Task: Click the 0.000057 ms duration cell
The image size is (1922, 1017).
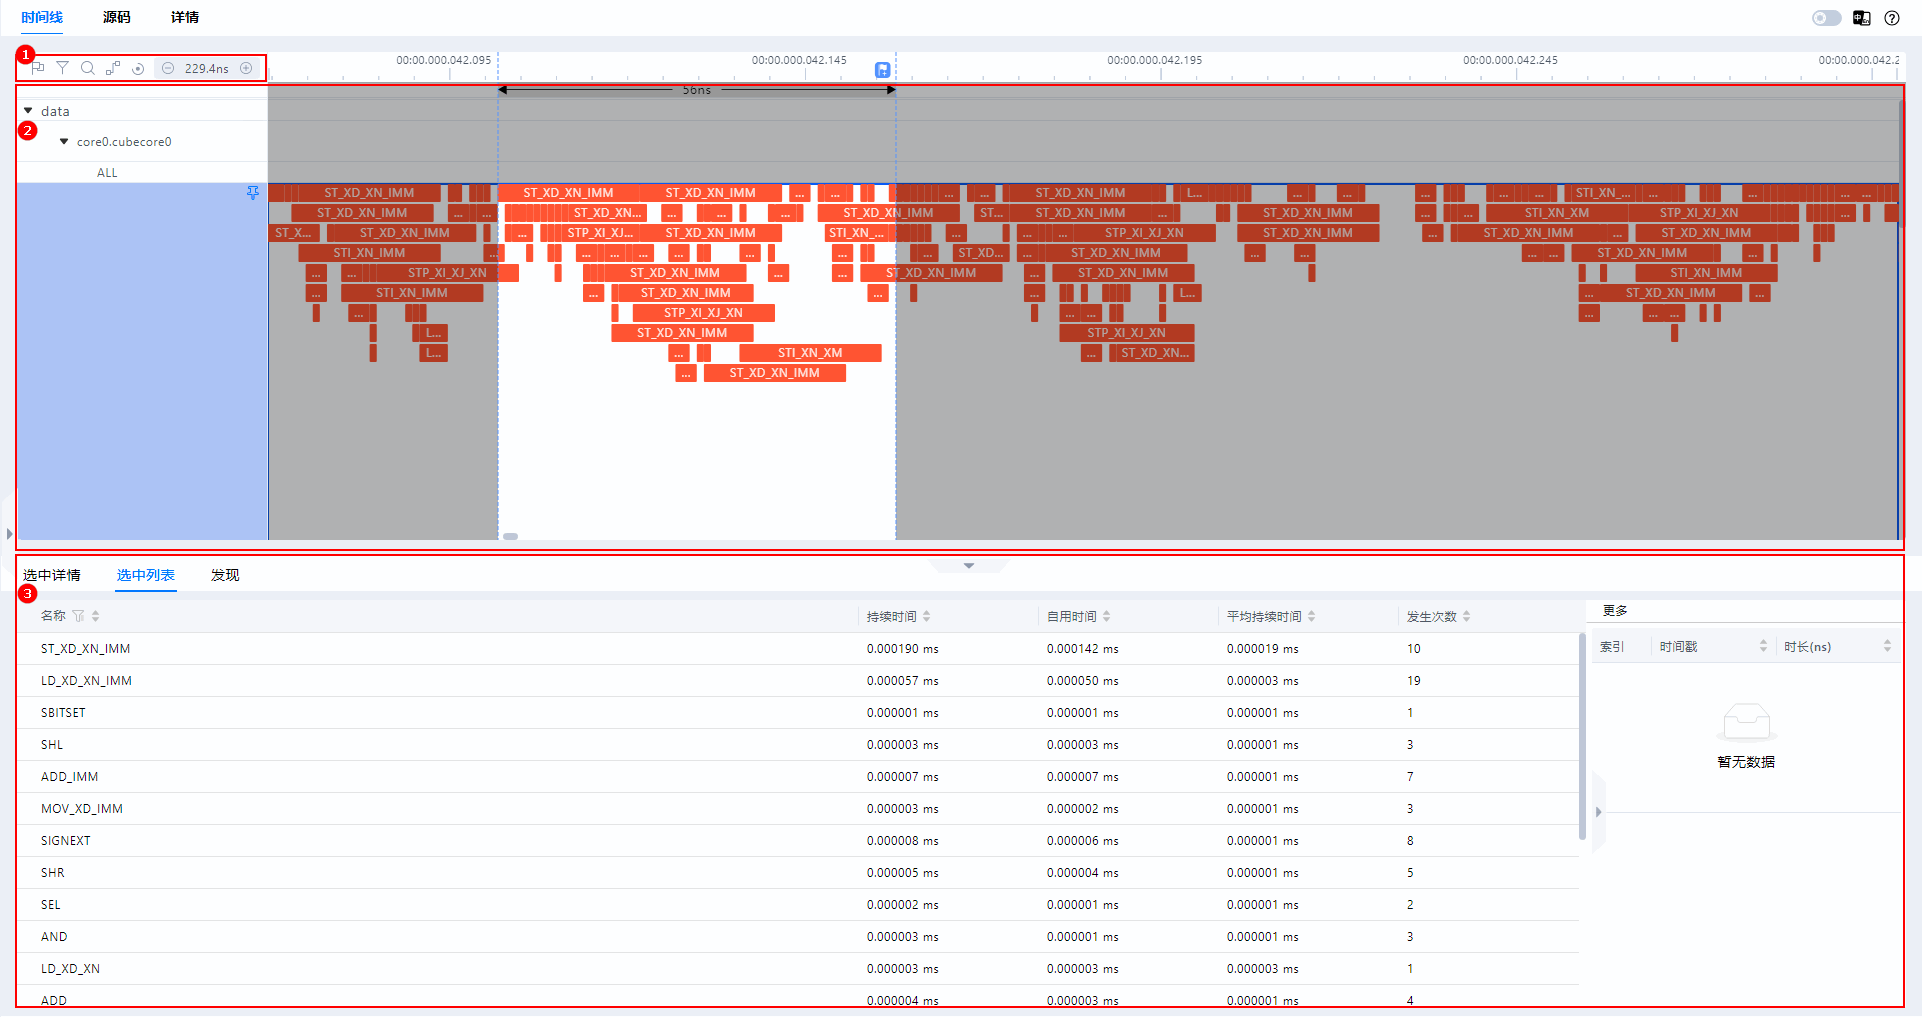Action: (903, 681)
